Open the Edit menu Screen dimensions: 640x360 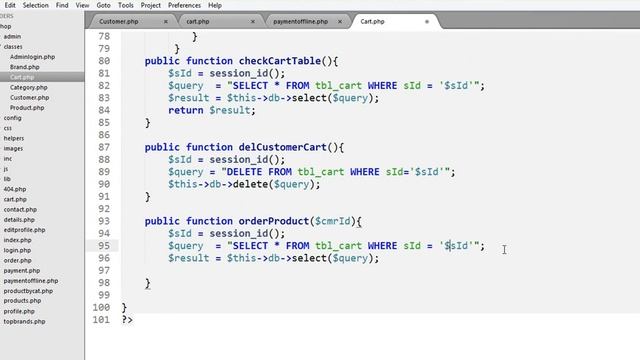pos(10,5)
